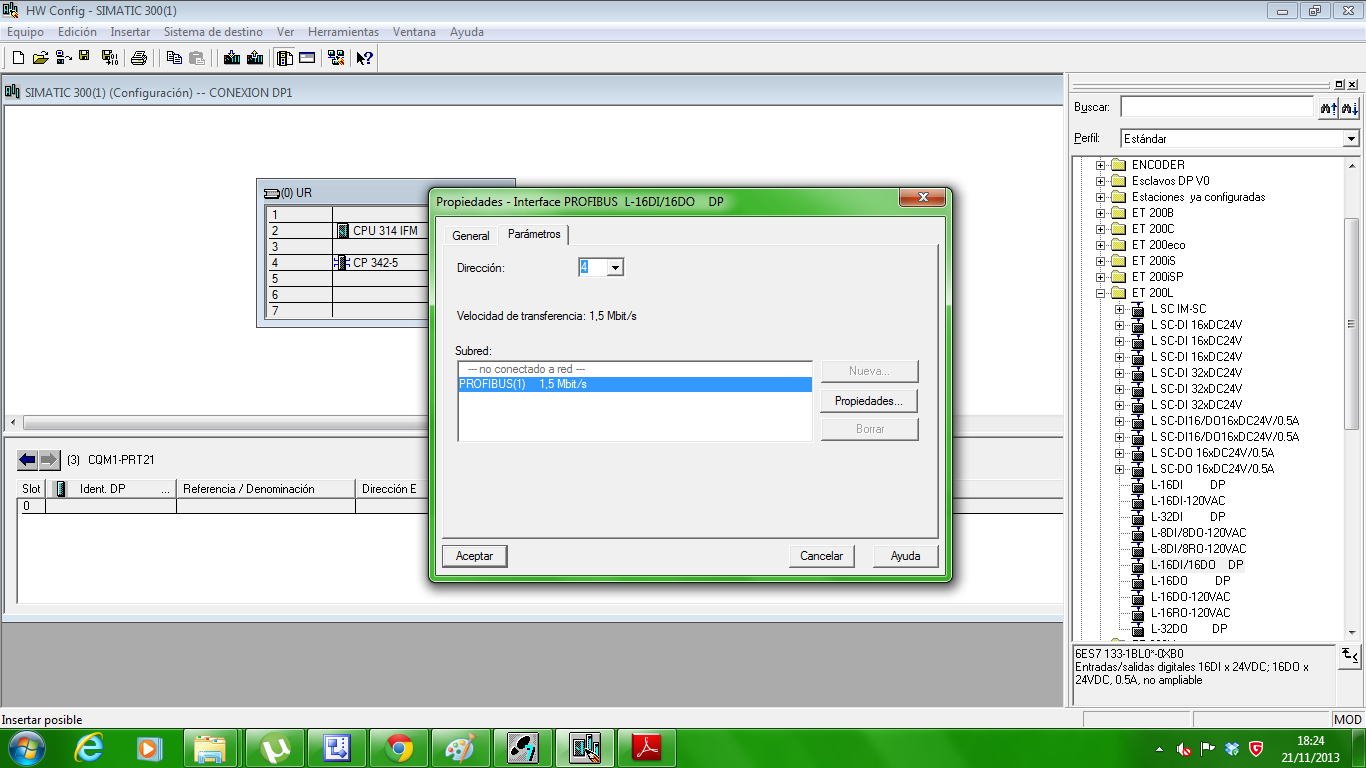This screenshot has height=768, width=1366.
Task: Open the Herramientas menu
Action: coord(343,32)
